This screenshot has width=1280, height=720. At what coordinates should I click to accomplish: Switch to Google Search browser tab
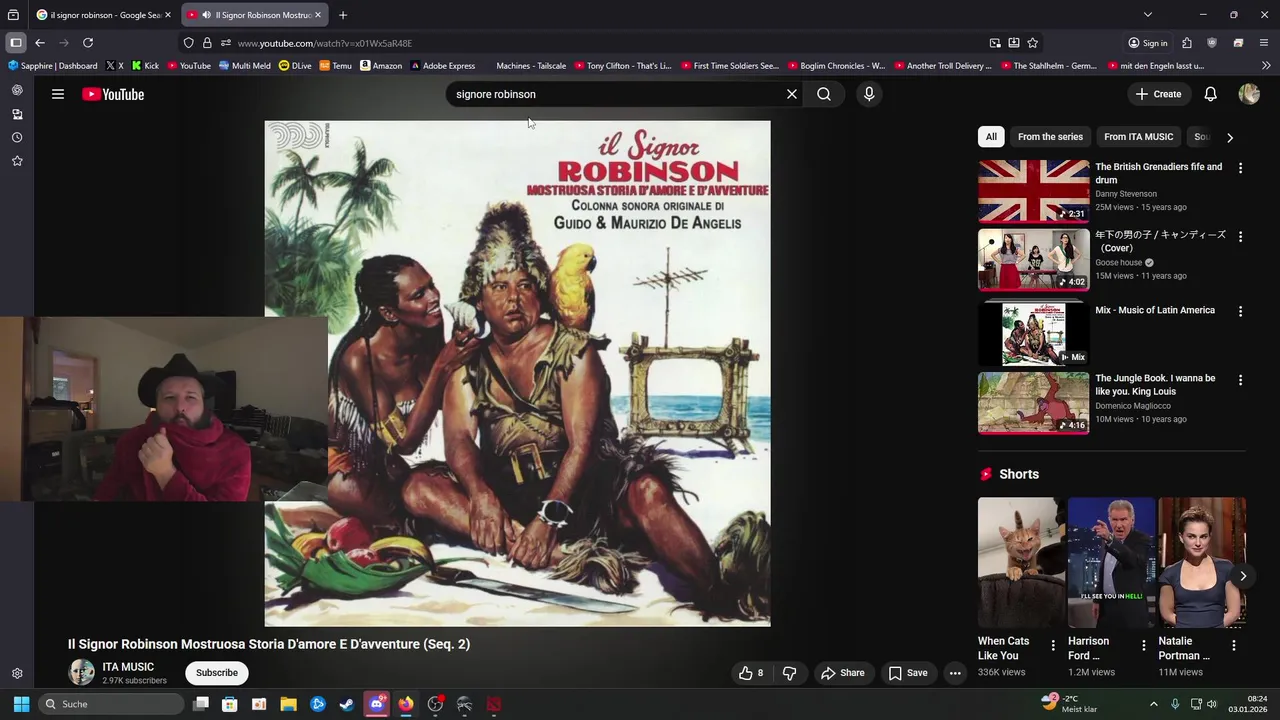[x=103, y=15]
